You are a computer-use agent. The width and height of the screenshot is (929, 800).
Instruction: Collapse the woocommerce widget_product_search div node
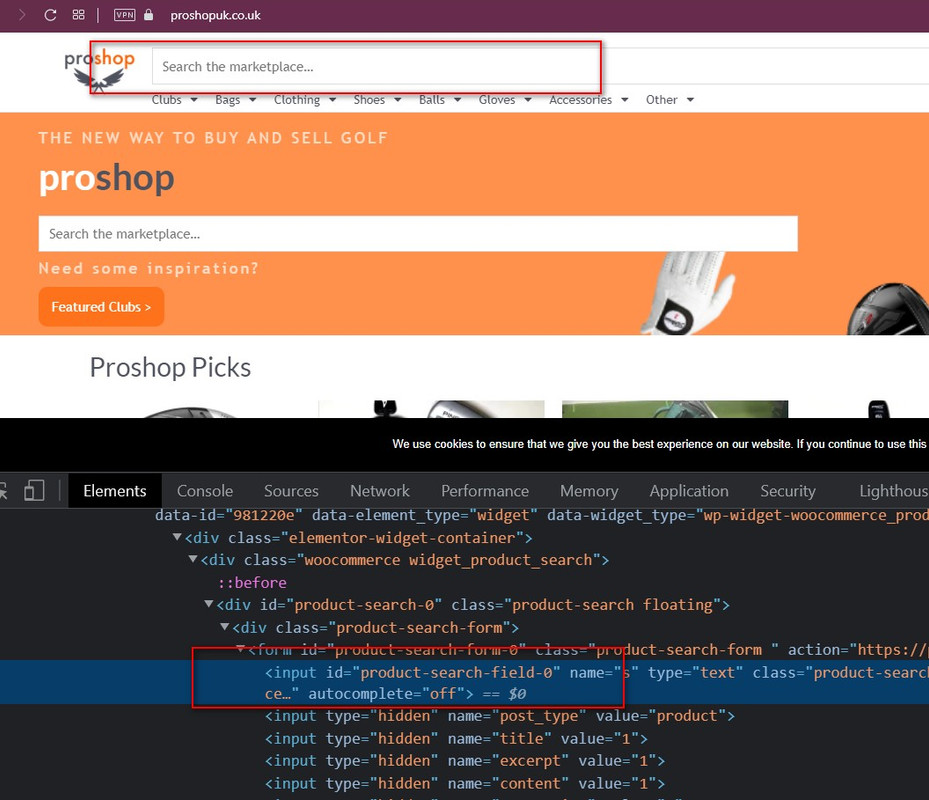(x=193, y=559)
